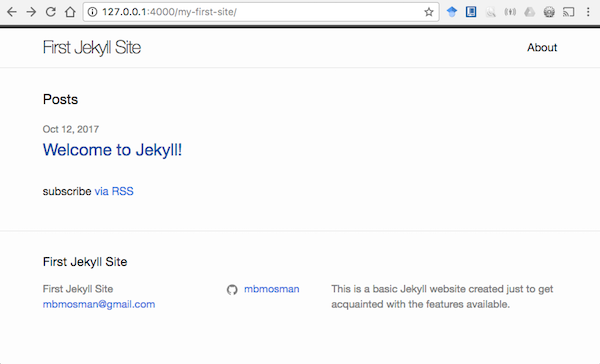Click the First Jekyll Site header title
This screenshot has width=600, height=364.
(92, 47)
